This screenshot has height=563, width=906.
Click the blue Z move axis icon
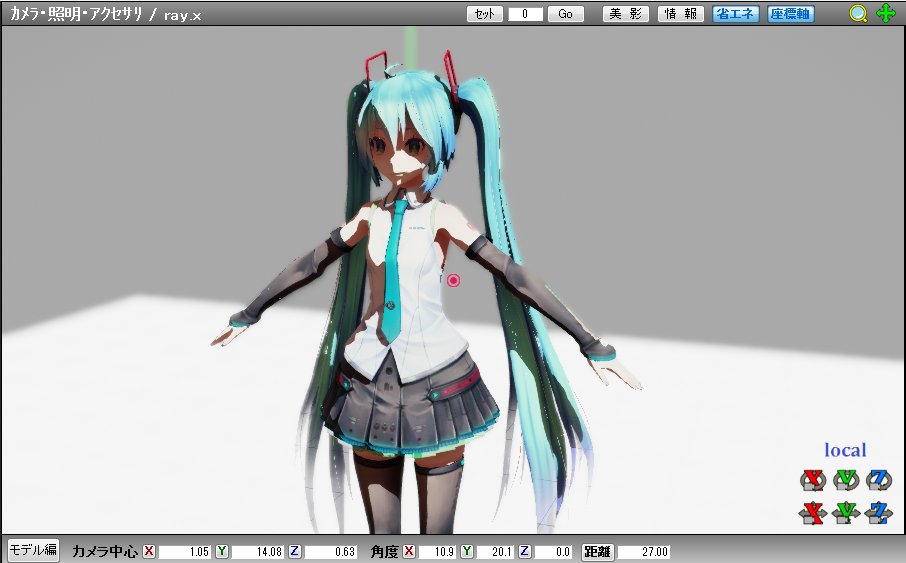point(879,513)
